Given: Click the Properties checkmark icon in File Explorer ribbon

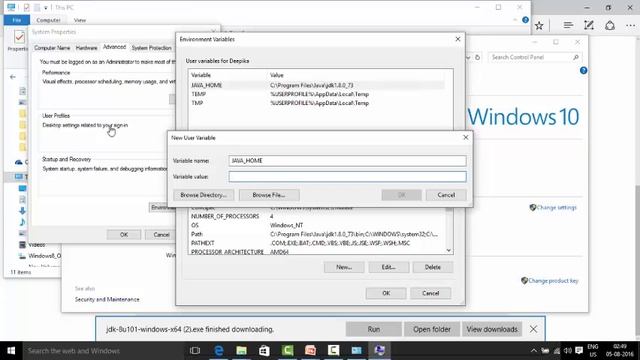Looking at the screenshot, I should [x=19, y=38].
